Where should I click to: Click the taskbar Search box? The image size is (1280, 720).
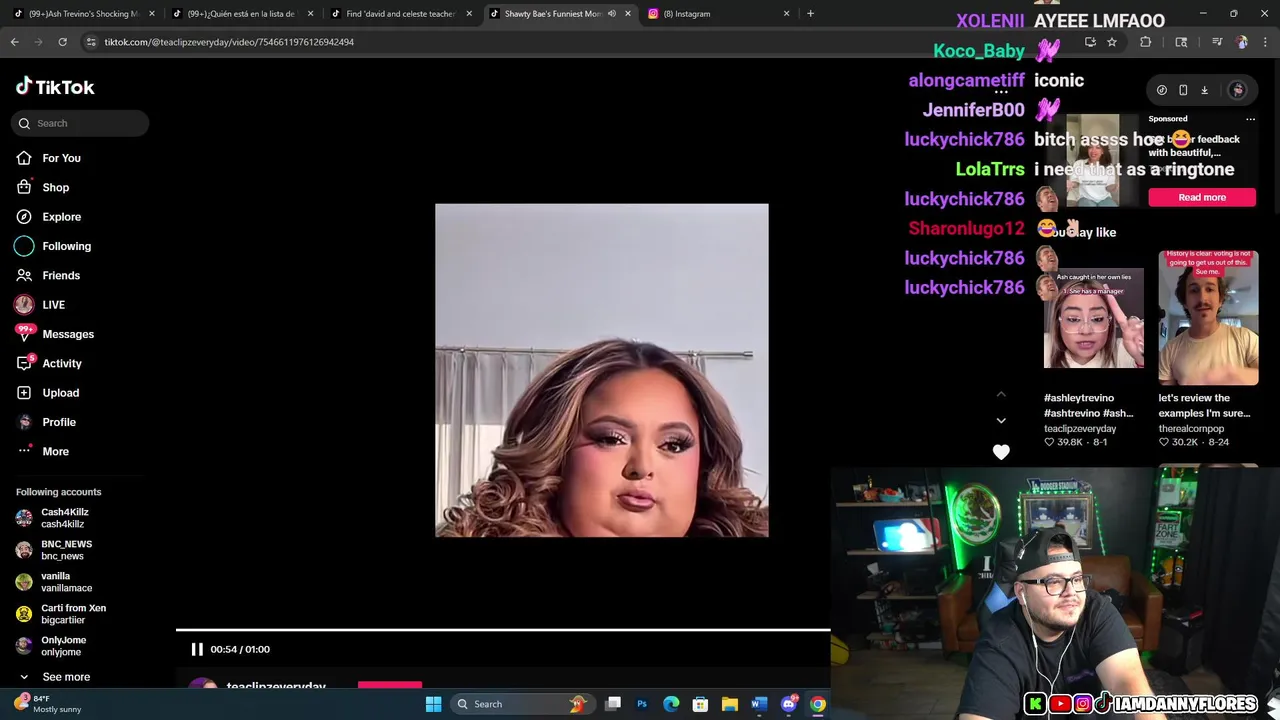point(521,704)
